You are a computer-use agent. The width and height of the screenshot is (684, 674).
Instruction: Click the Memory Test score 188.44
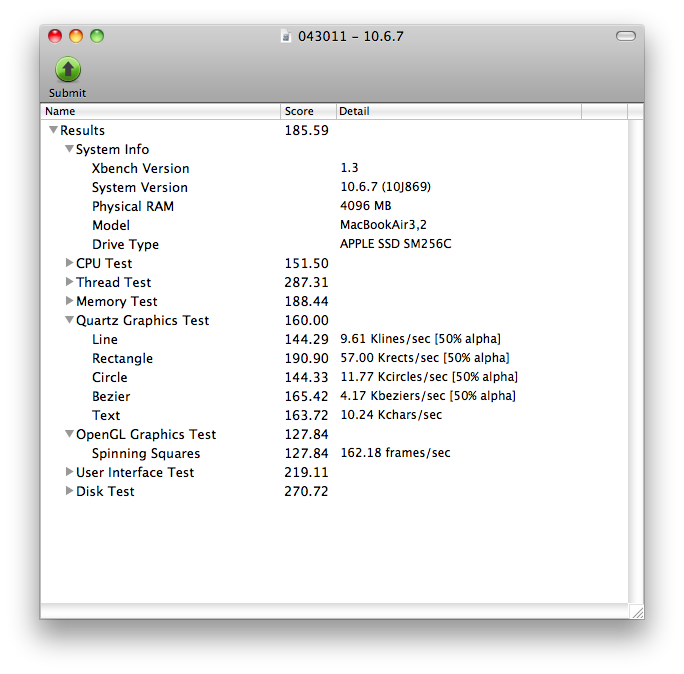[x=307, y=301]
